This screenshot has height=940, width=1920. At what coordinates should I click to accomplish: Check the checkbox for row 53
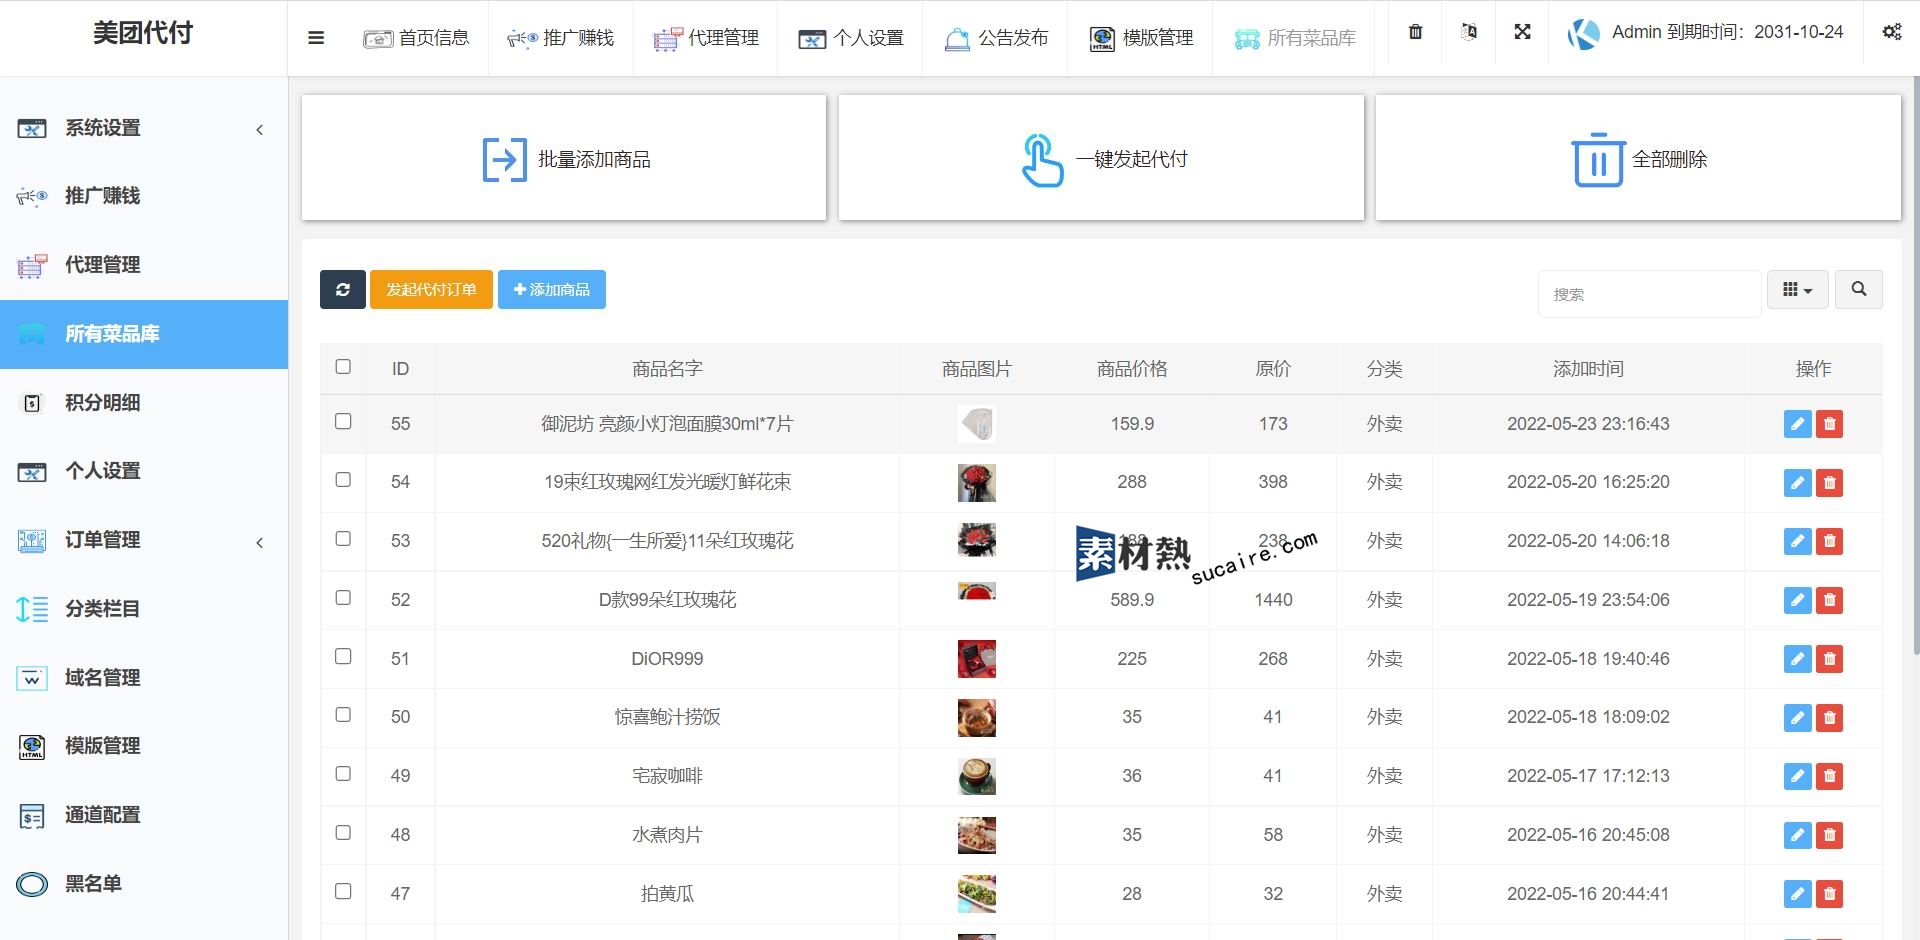[x=343, y=539]
